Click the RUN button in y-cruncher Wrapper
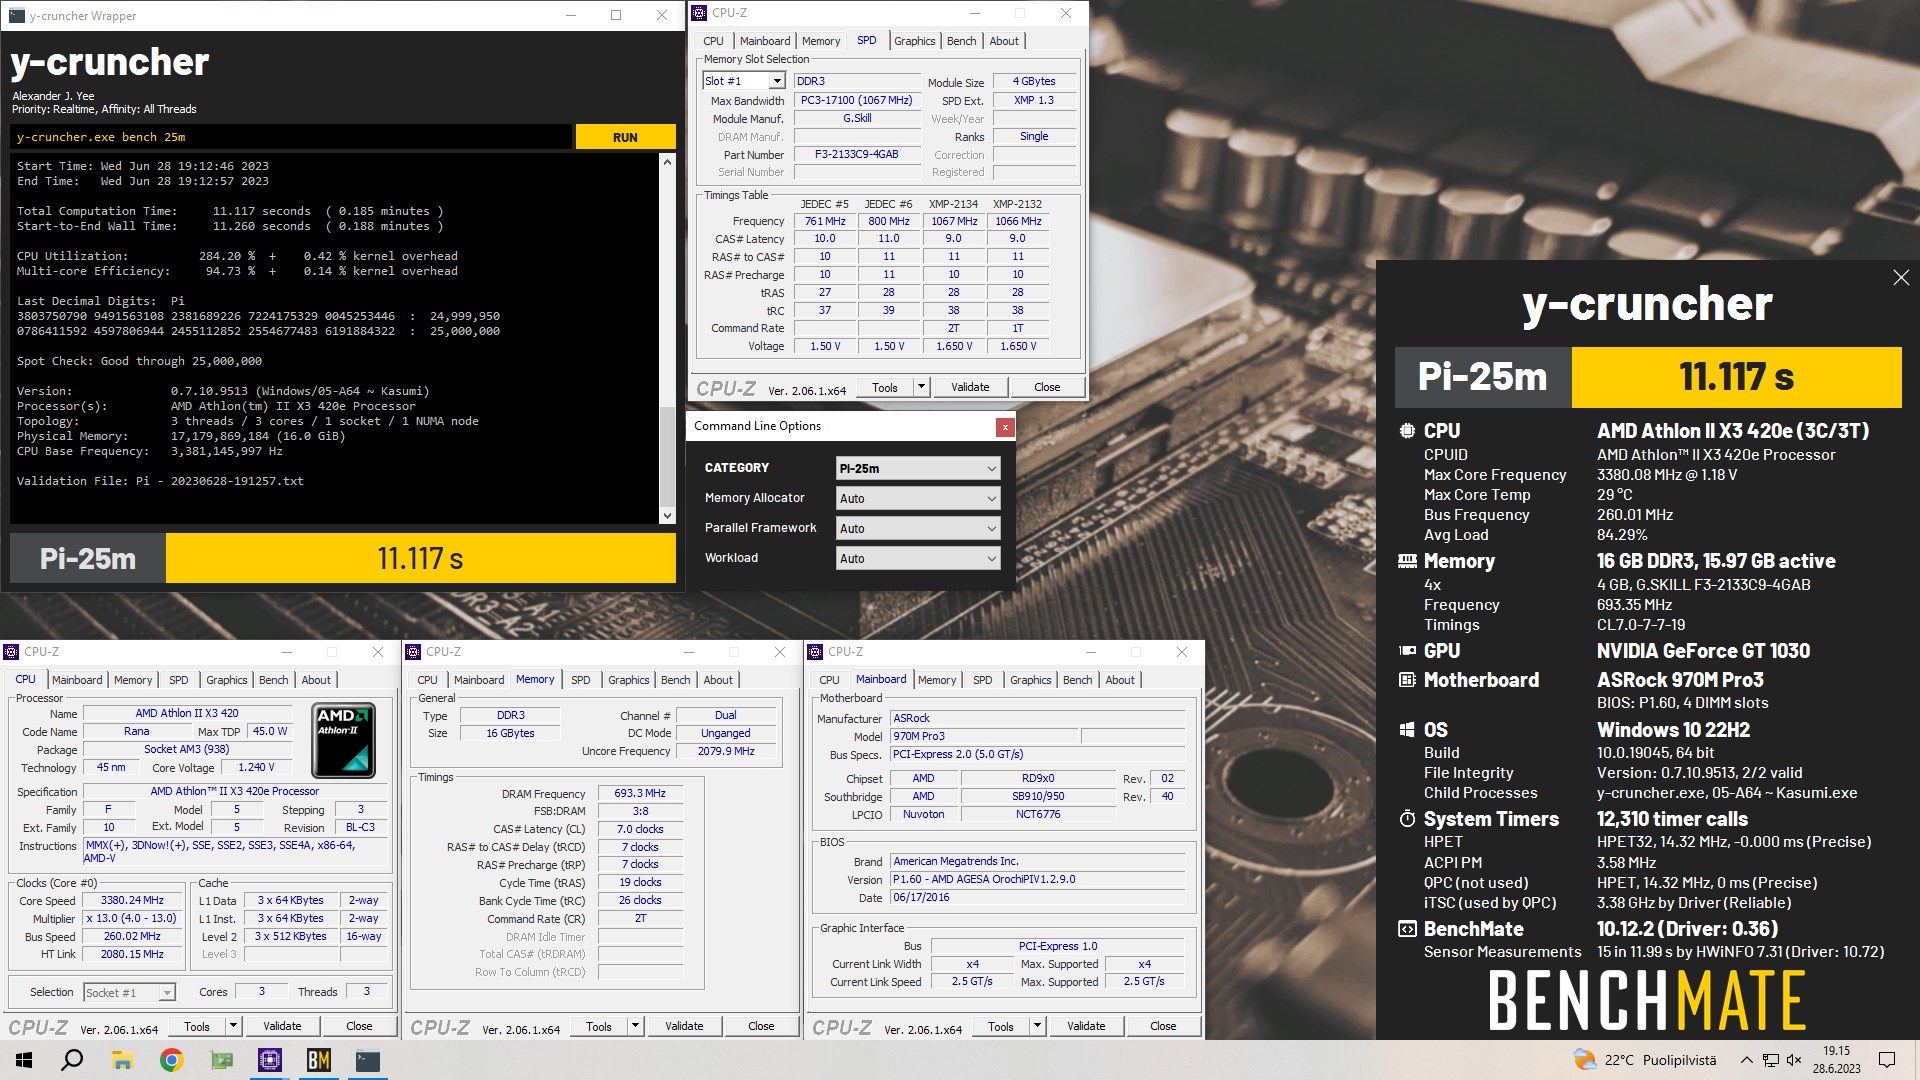Screen dimensions: 1920x1080 click(x=625, y=137)
